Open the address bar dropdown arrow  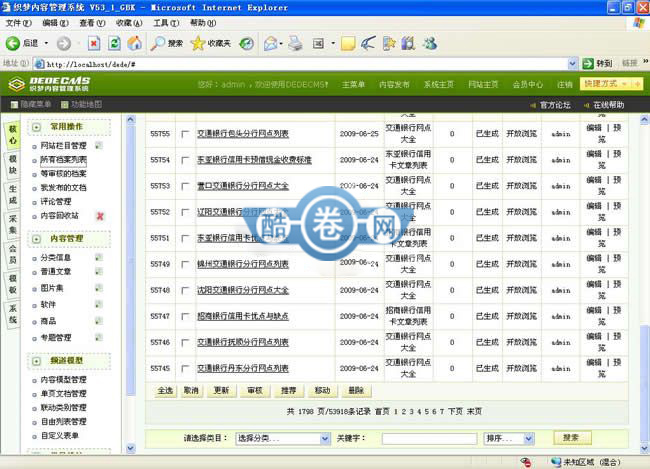pyautogui.click(x=572, y=63)
